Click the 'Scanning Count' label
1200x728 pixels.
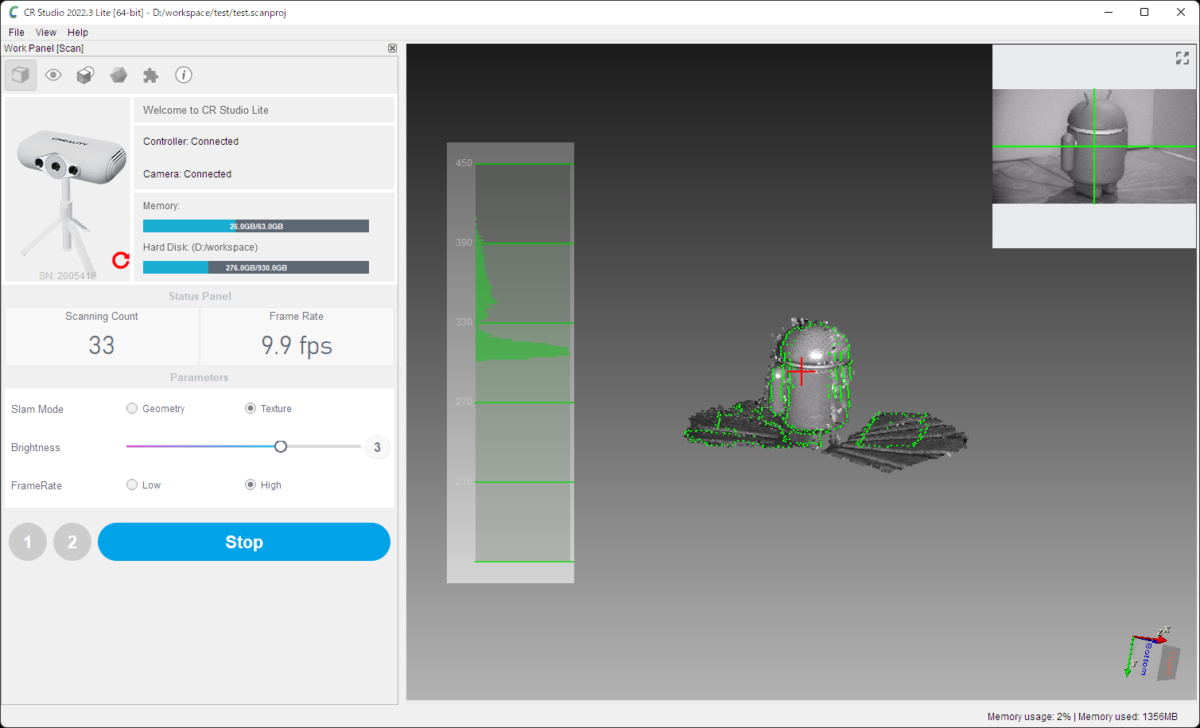point(102,316)
